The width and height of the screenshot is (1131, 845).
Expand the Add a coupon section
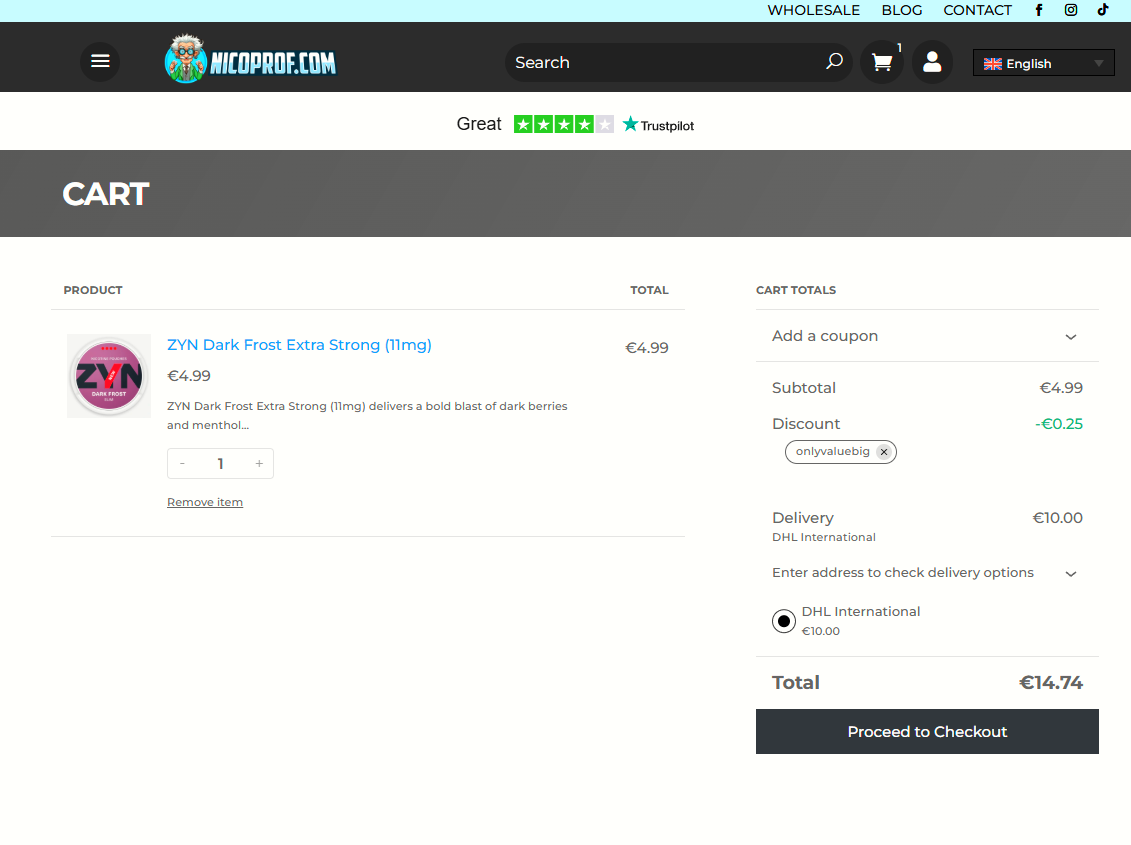927,336
